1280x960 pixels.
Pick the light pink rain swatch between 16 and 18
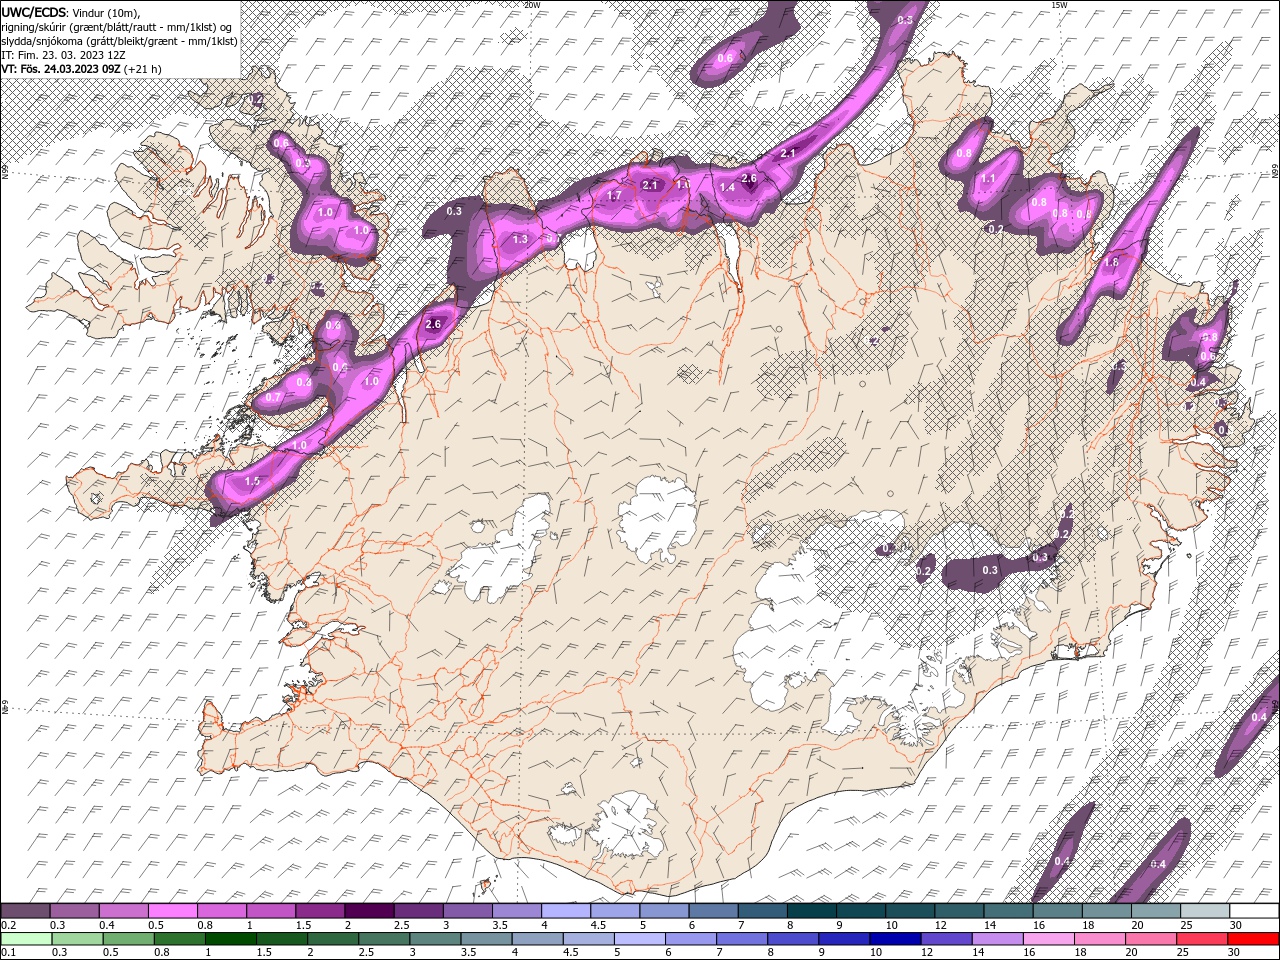coord(1048,939)
